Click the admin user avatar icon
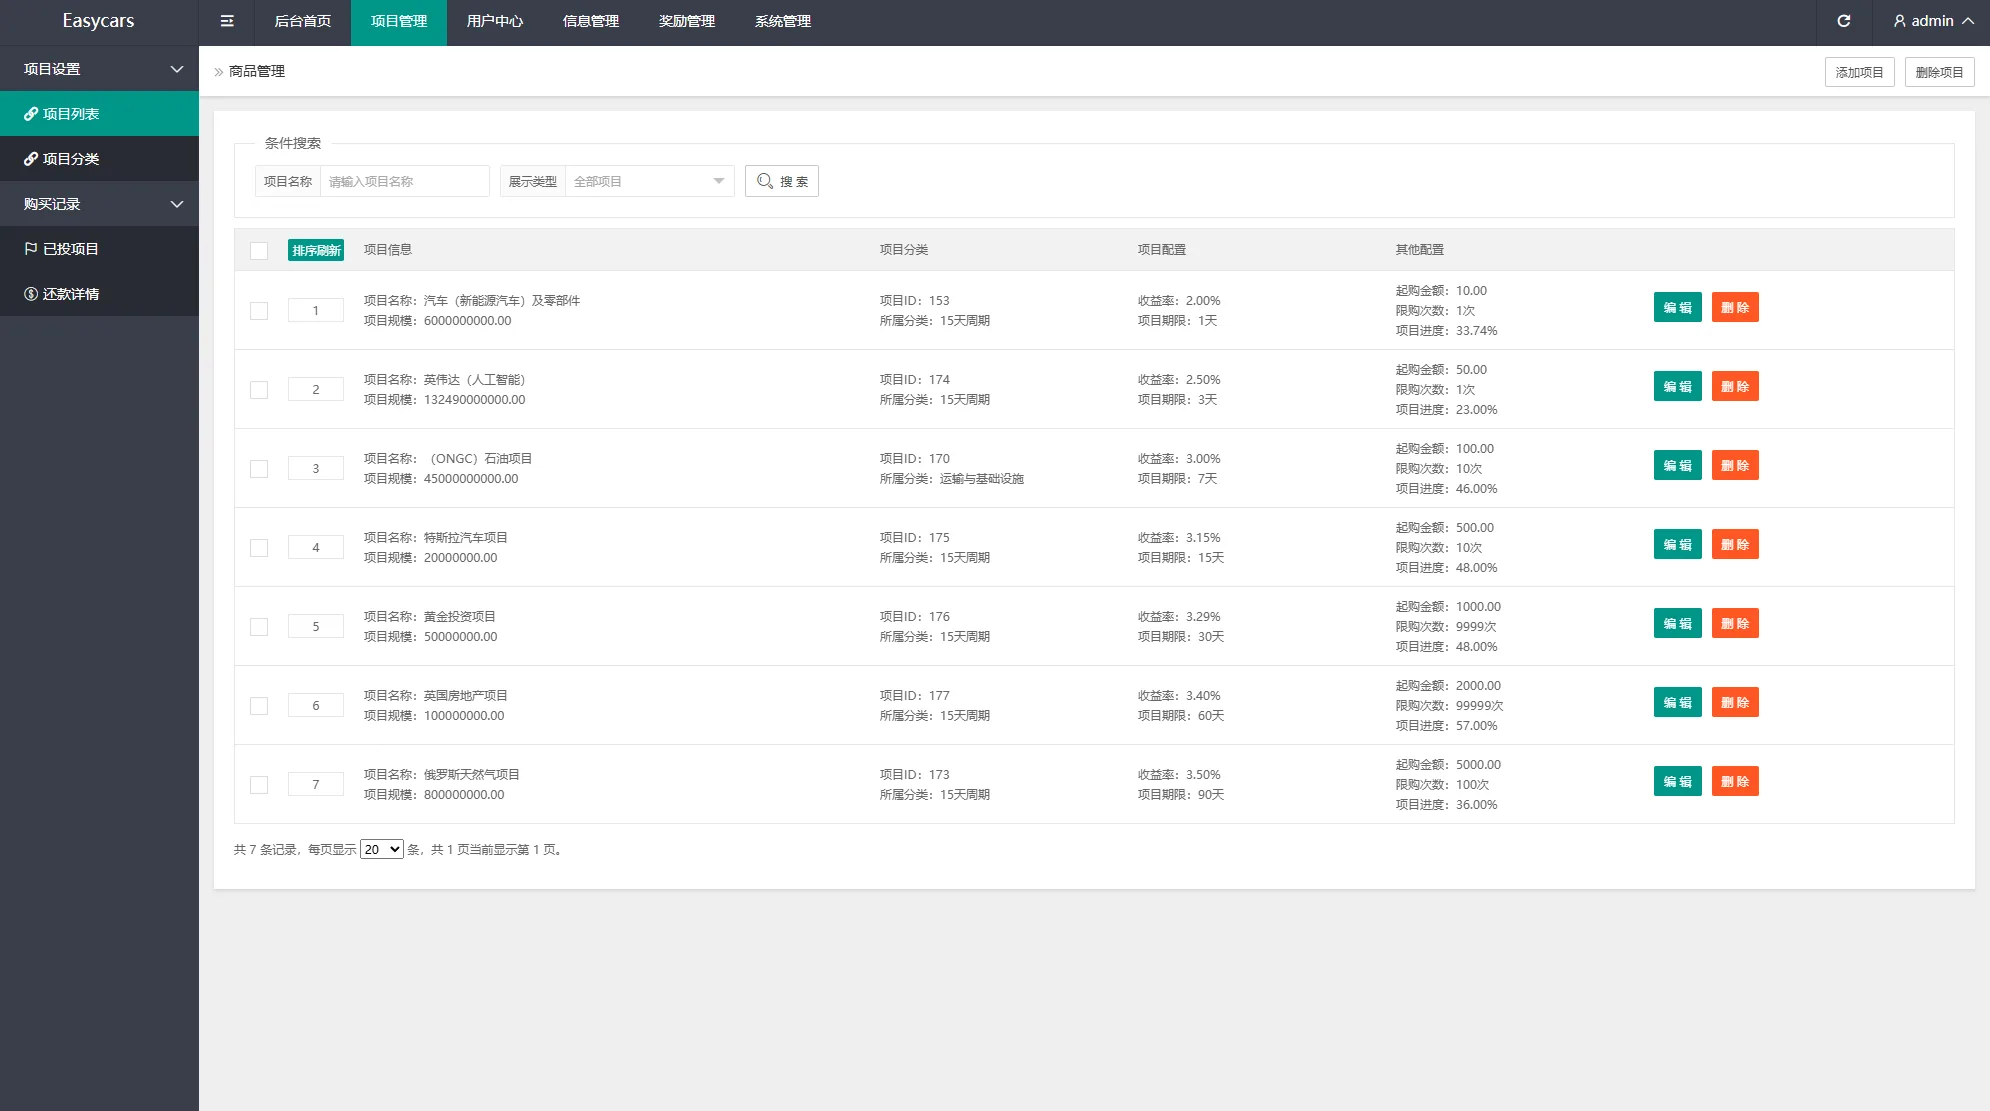Image resolution: width=1990 pixels, height=1111 pixels. coord(1899,21)
